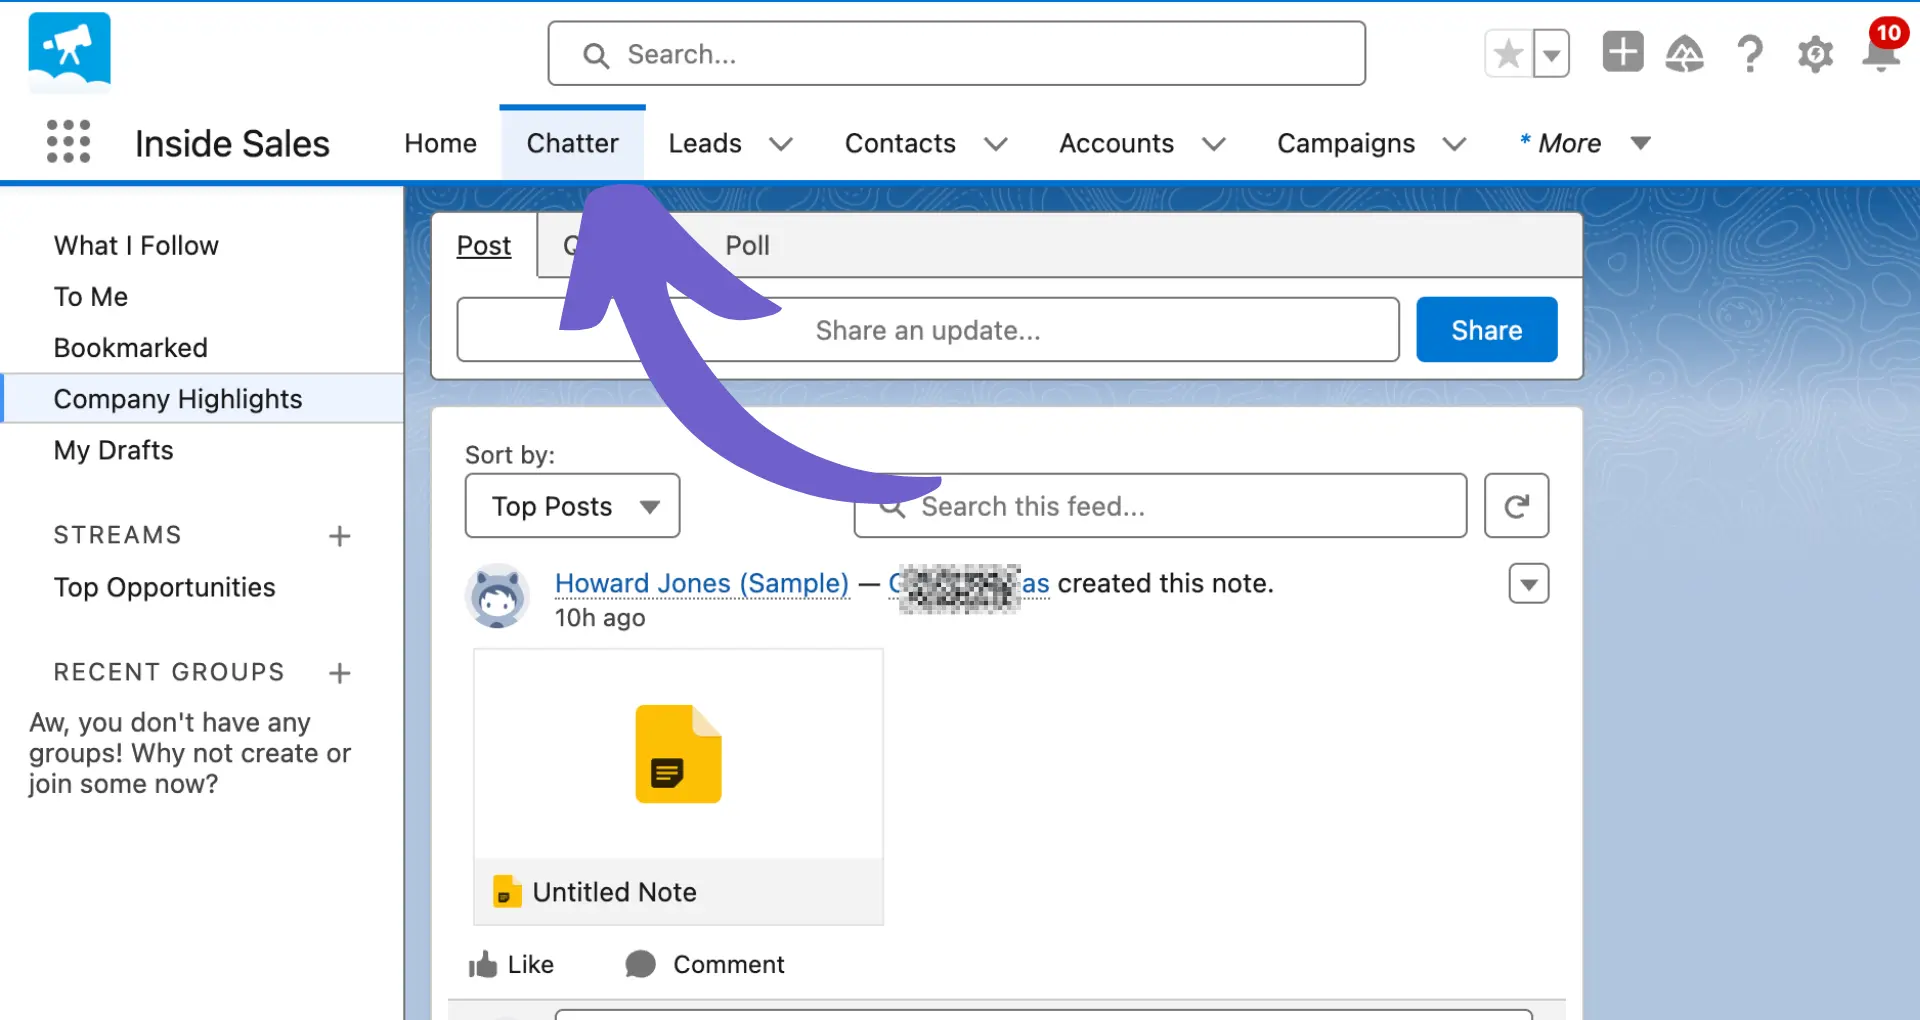1920x1020 pixels.
Task: Select the To Me feed
Action: click(x=91, y=296)
